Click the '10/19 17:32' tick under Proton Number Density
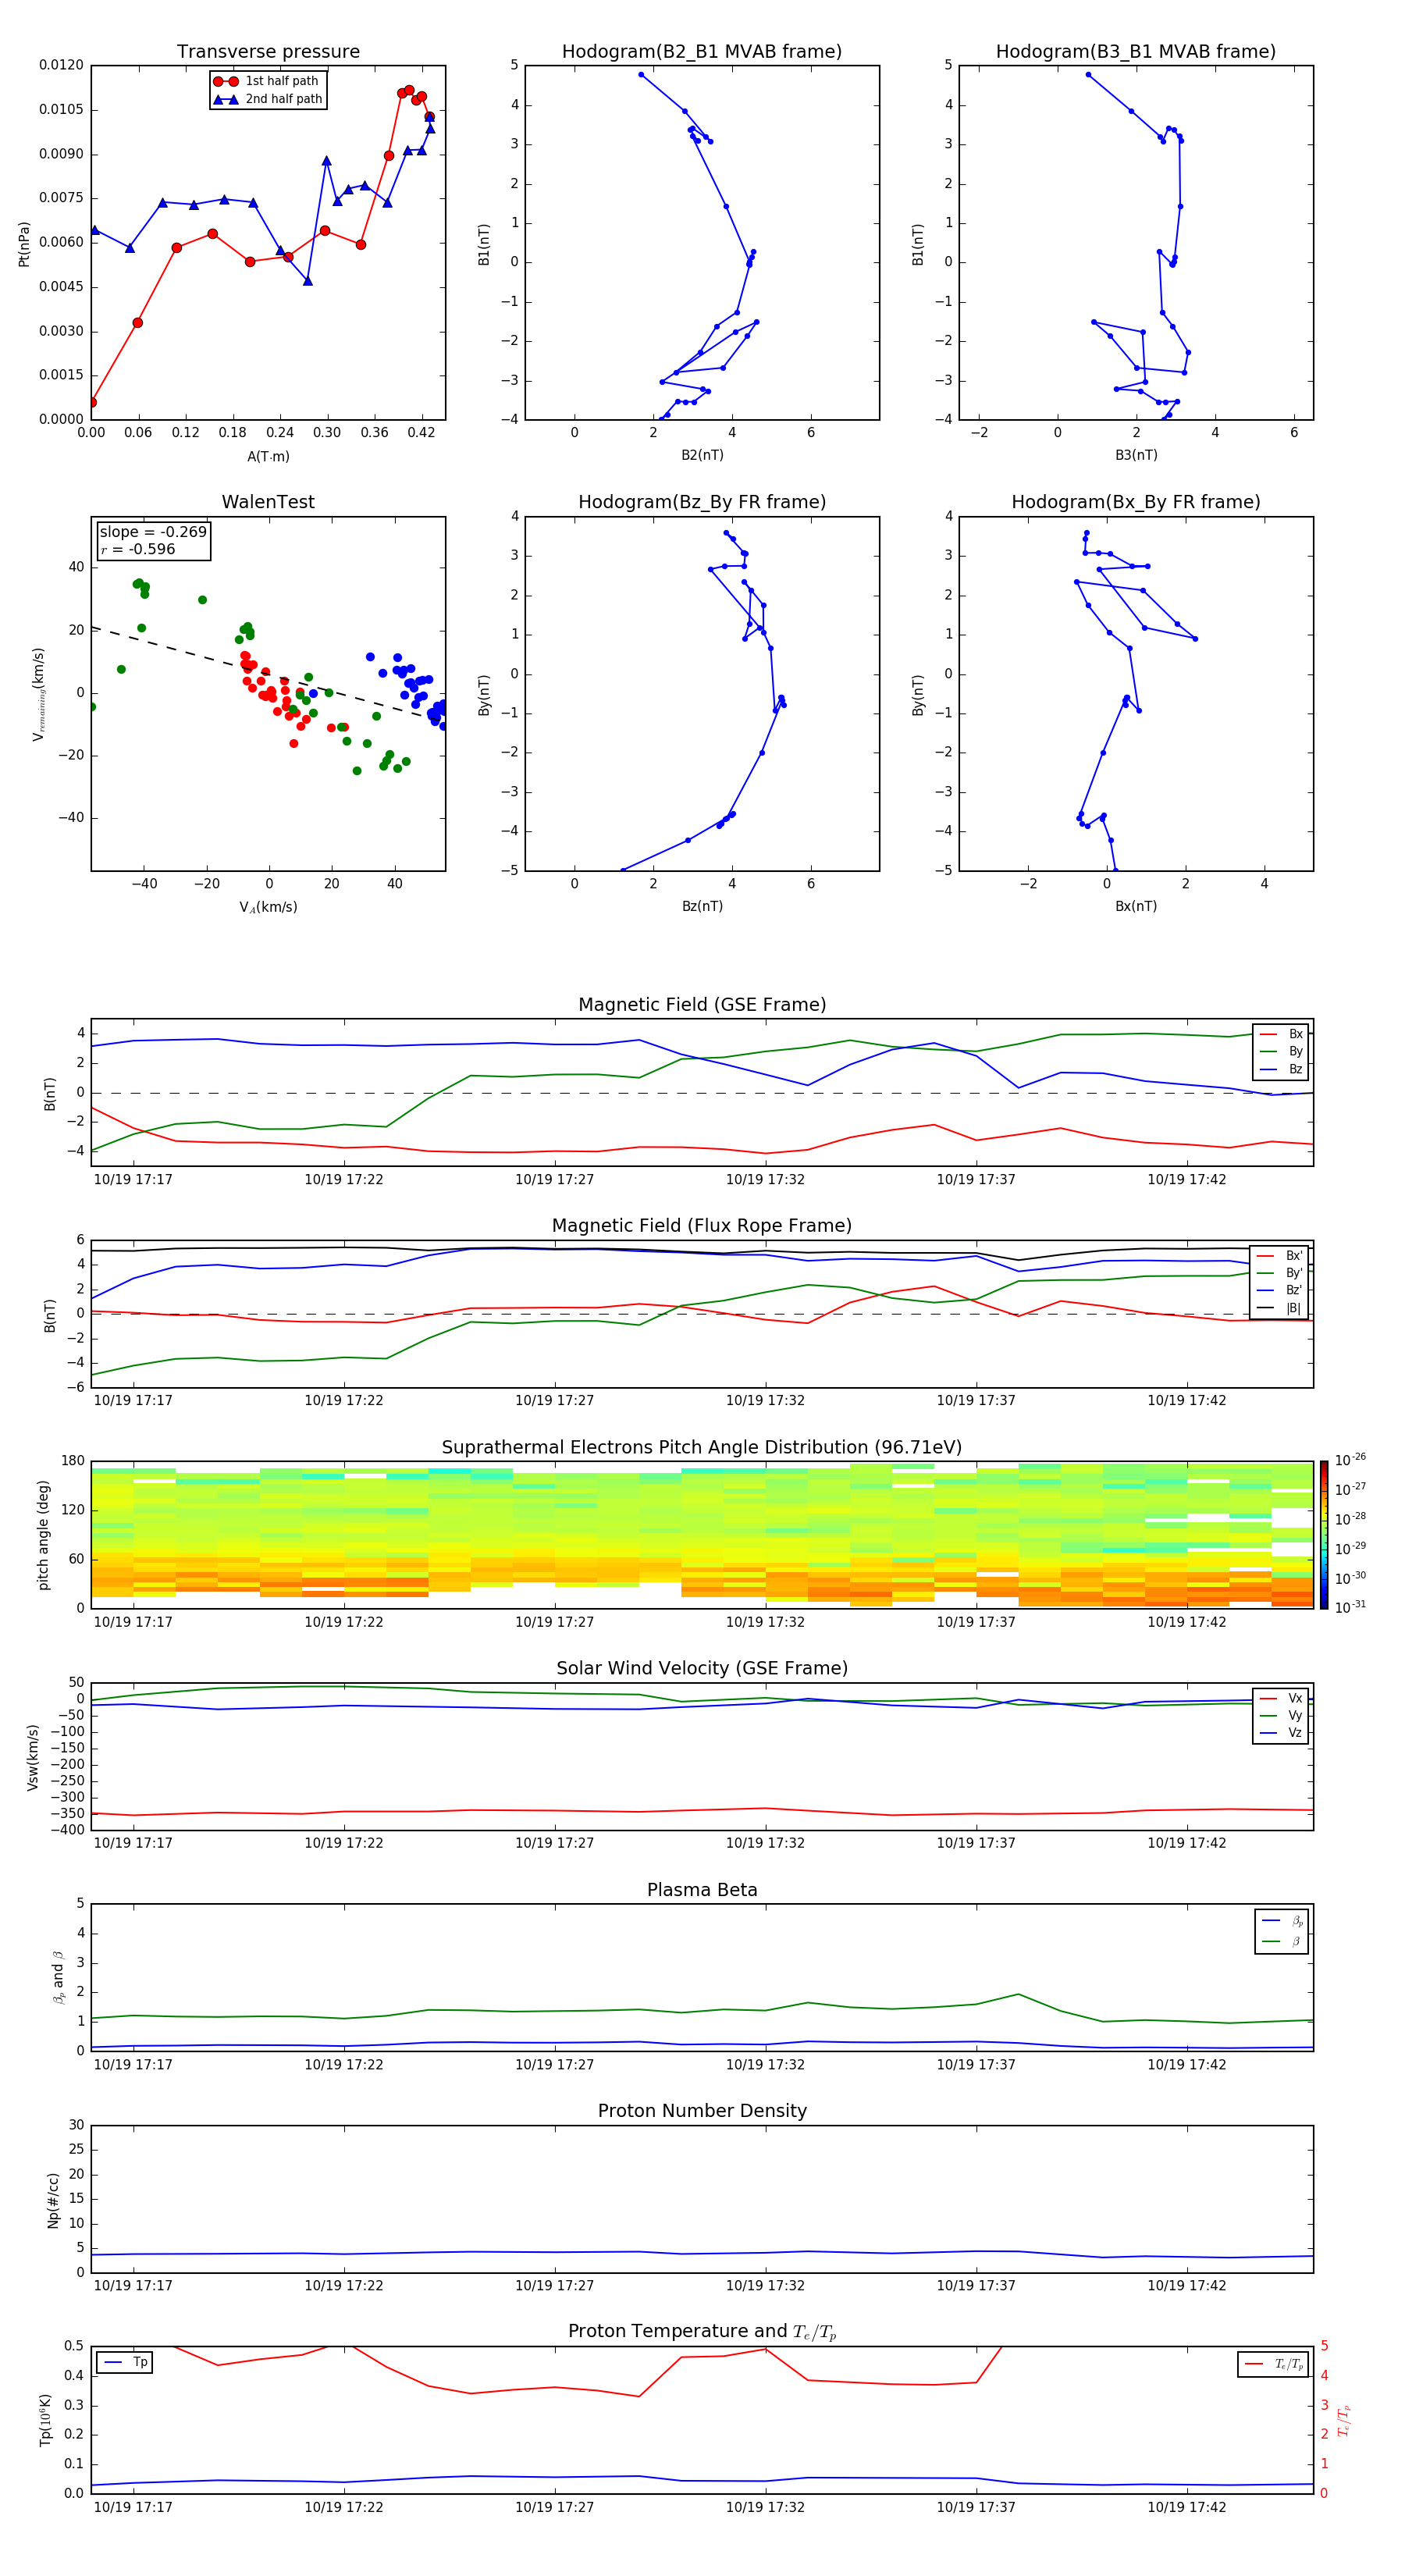The width and height of the screenshot is (1405, 2576). tap(765, 2286)
